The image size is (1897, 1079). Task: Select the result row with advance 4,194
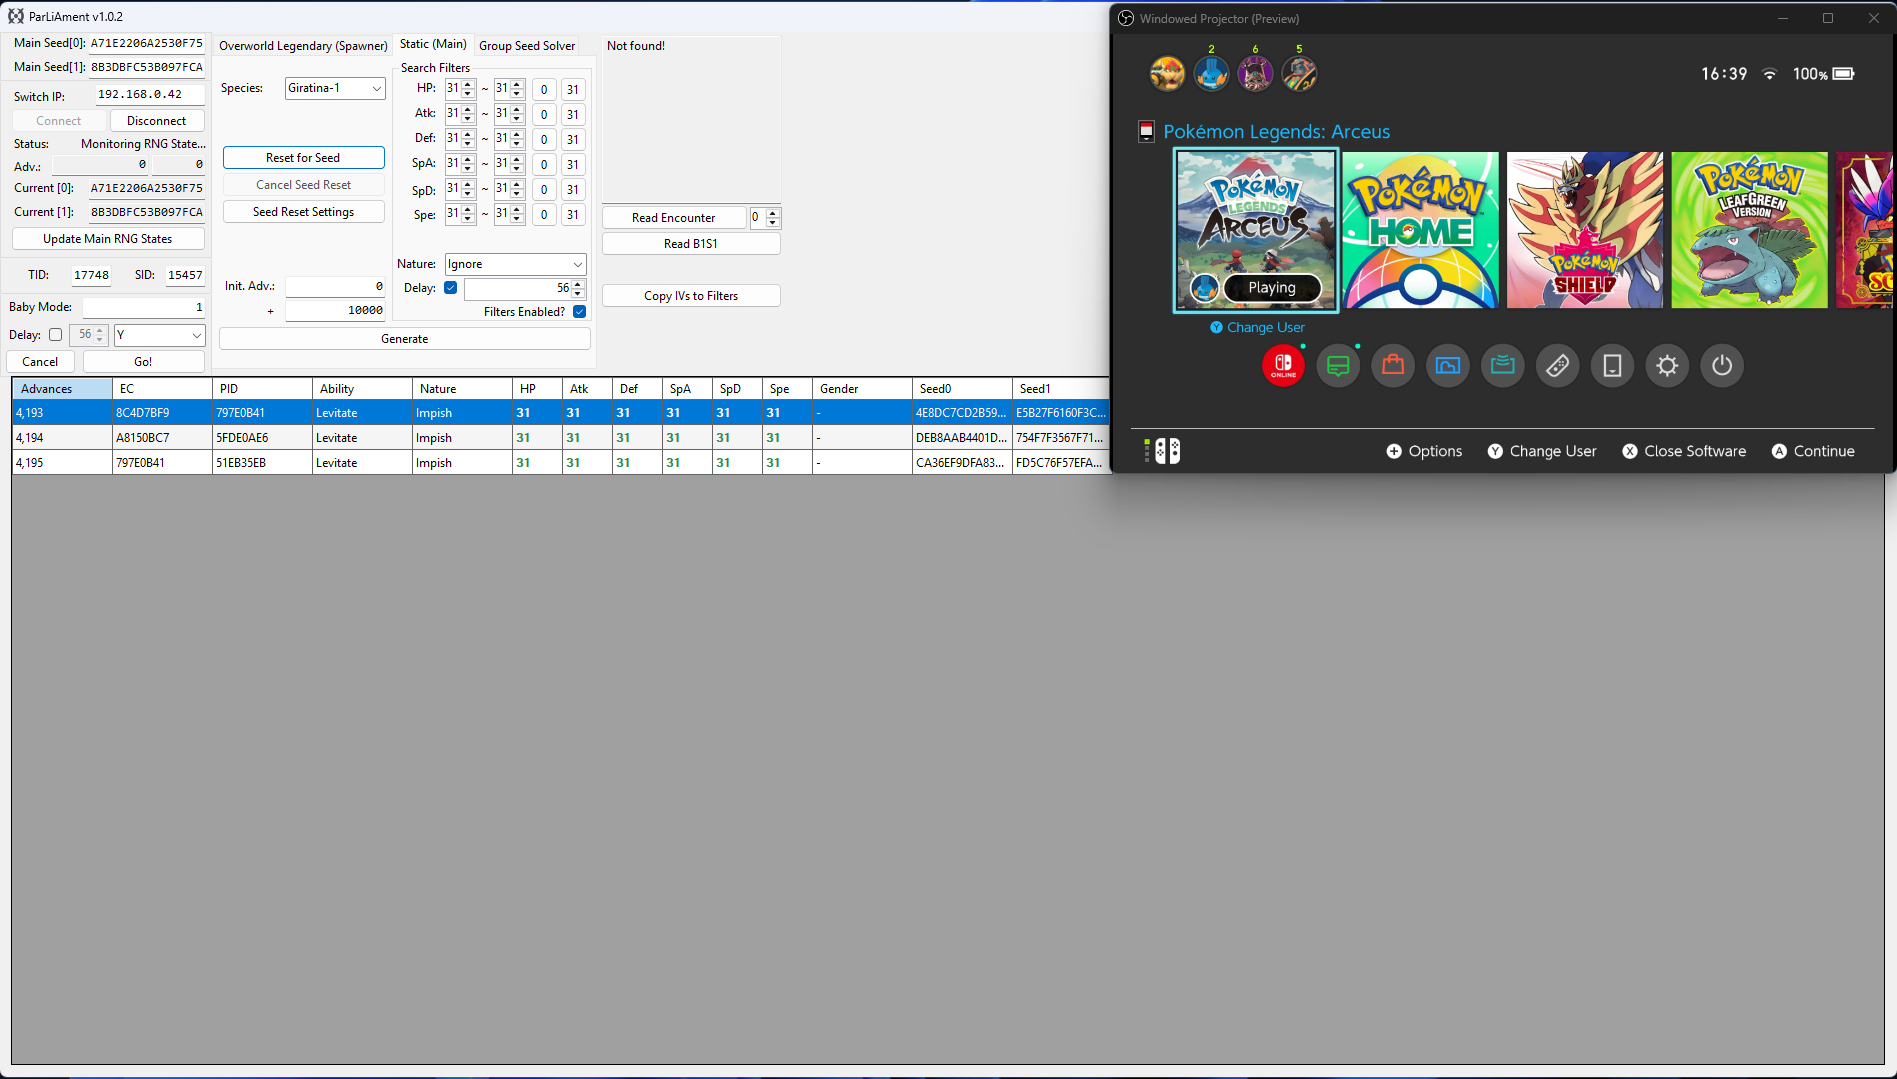(561, 438)
